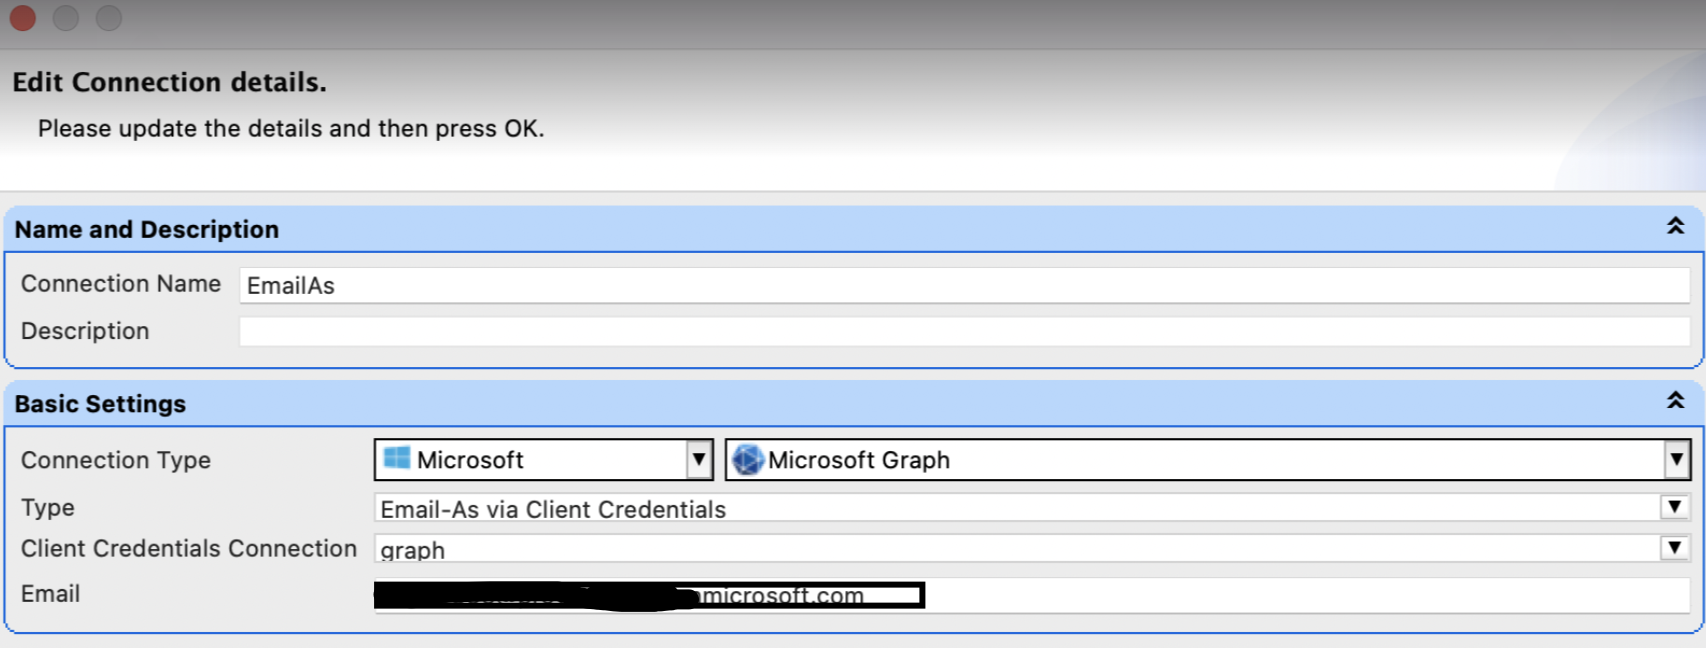Click the Description input field
This screenshot has height=648, width=1706.
click(x=964, y=331)
